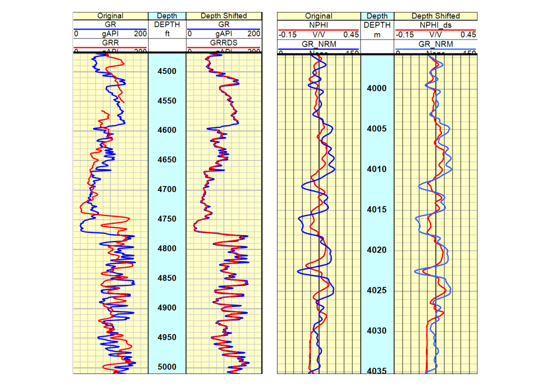Click the GR_NRM label below NPHI_ds

435,44
